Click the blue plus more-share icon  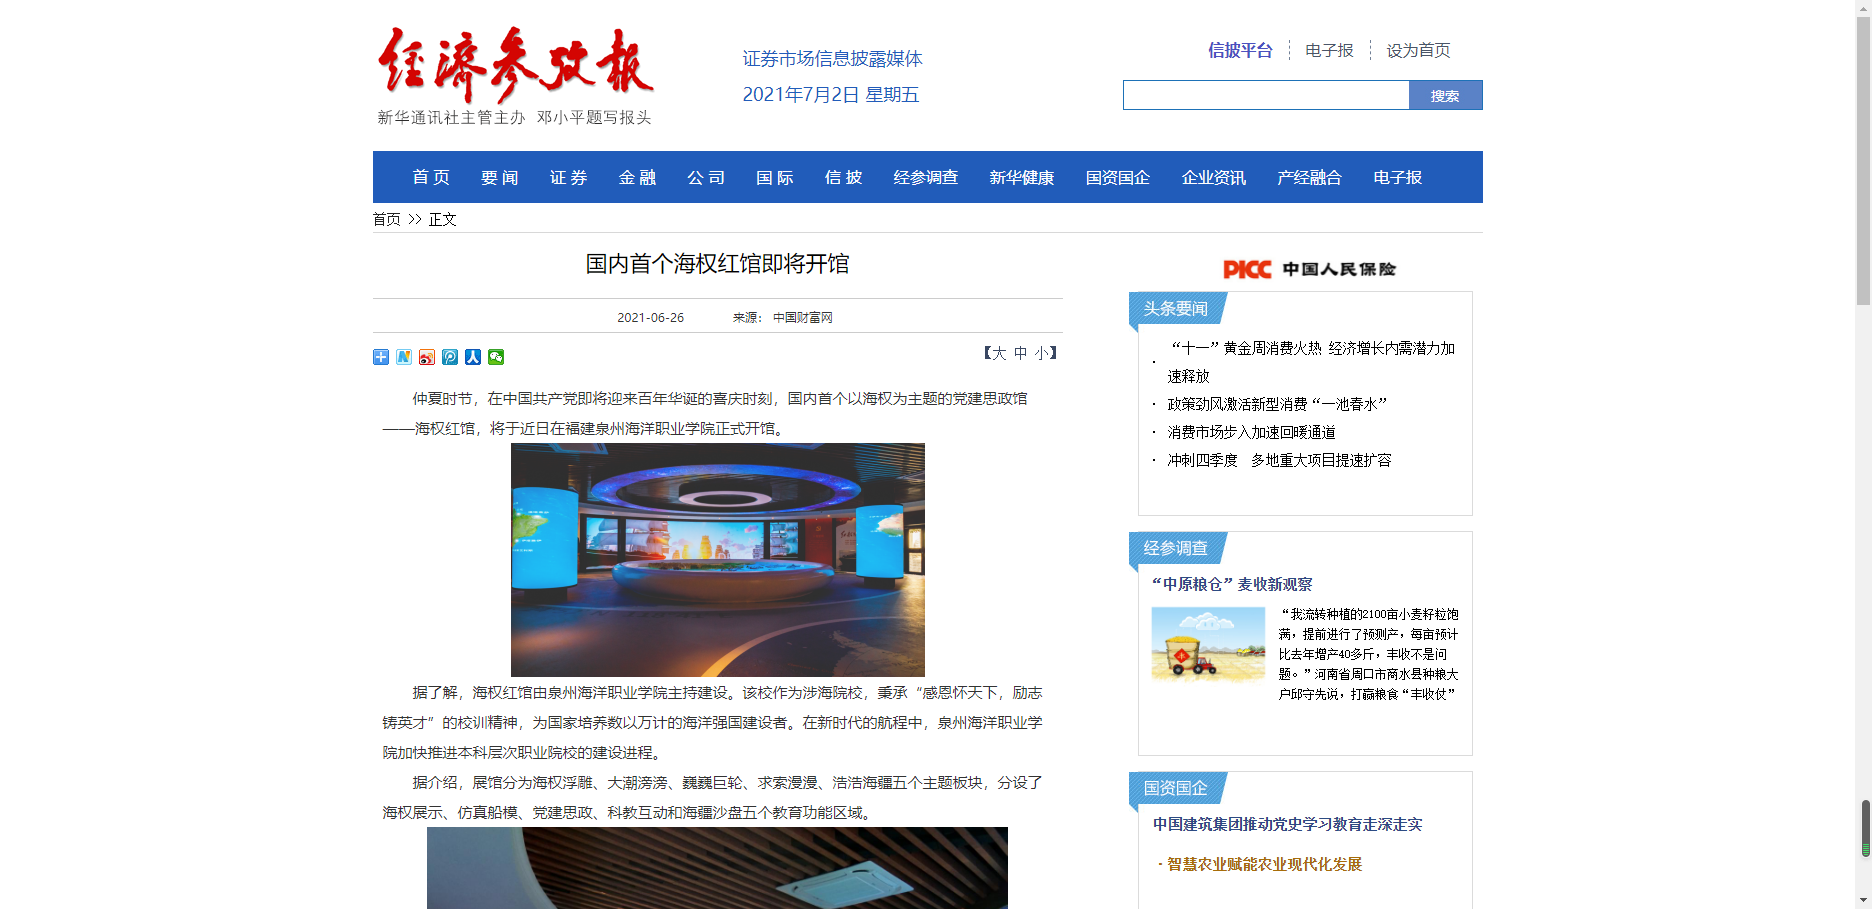point(381,357)
